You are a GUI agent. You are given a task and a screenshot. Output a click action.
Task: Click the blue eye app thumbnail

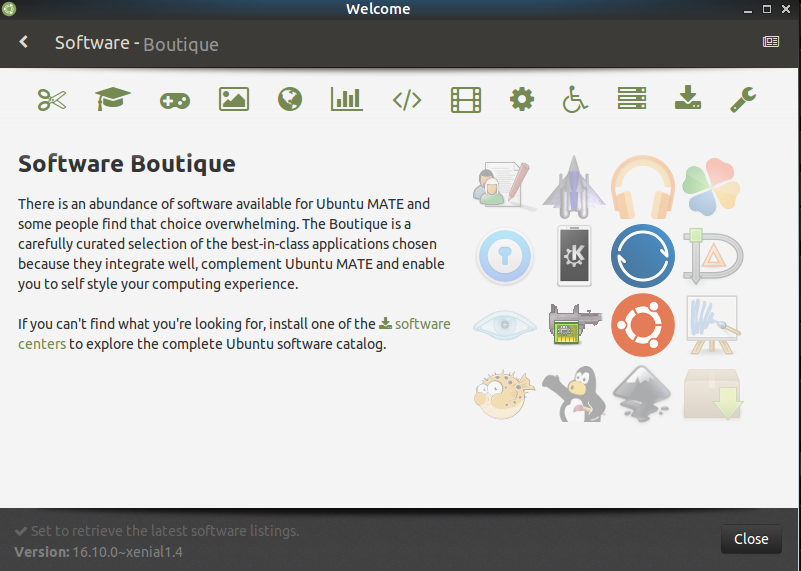click(505, 325)
